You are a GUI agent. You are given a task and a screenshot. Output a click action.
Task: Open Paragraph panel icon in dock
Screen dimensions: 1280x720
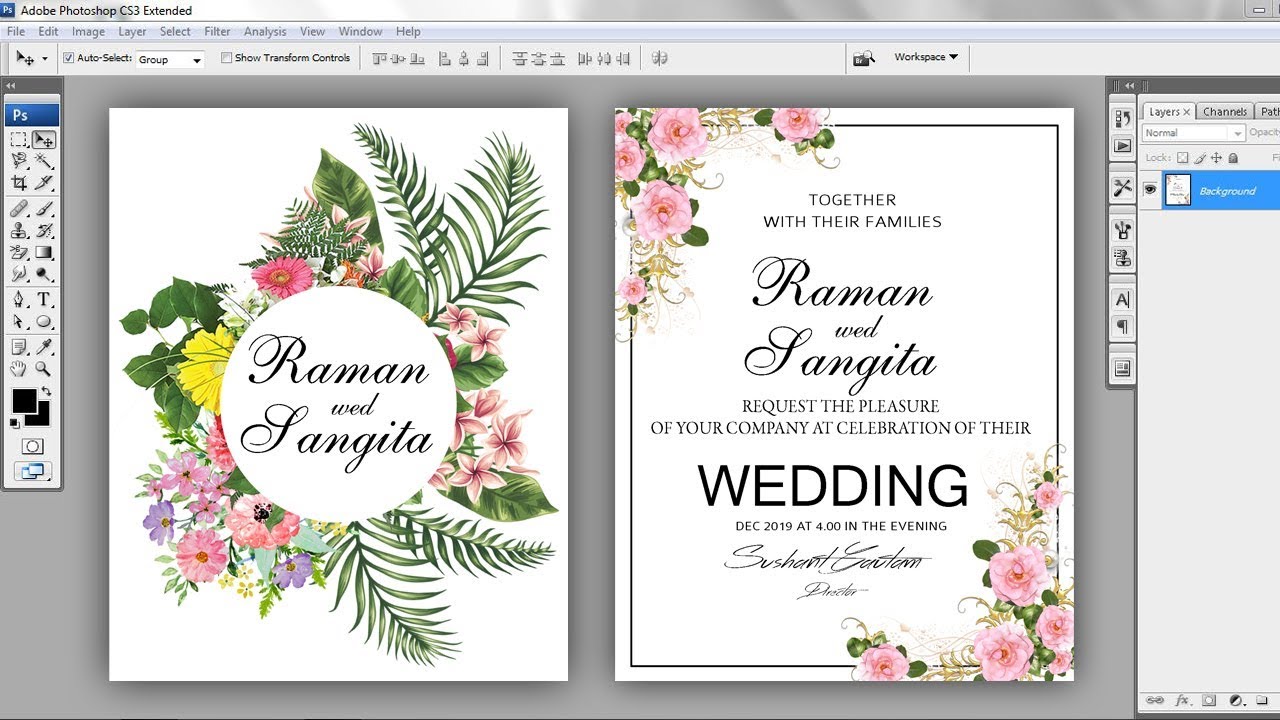click(x=1122, y=327)
